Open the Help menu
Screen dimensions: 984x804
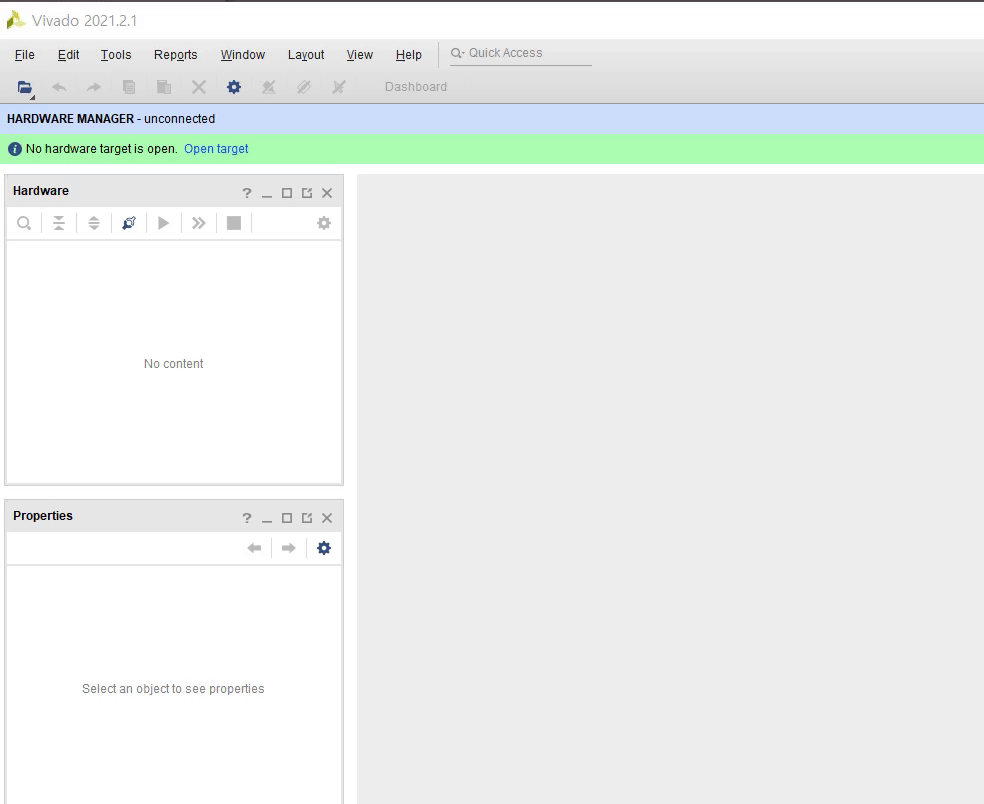(x=409, y=55)
